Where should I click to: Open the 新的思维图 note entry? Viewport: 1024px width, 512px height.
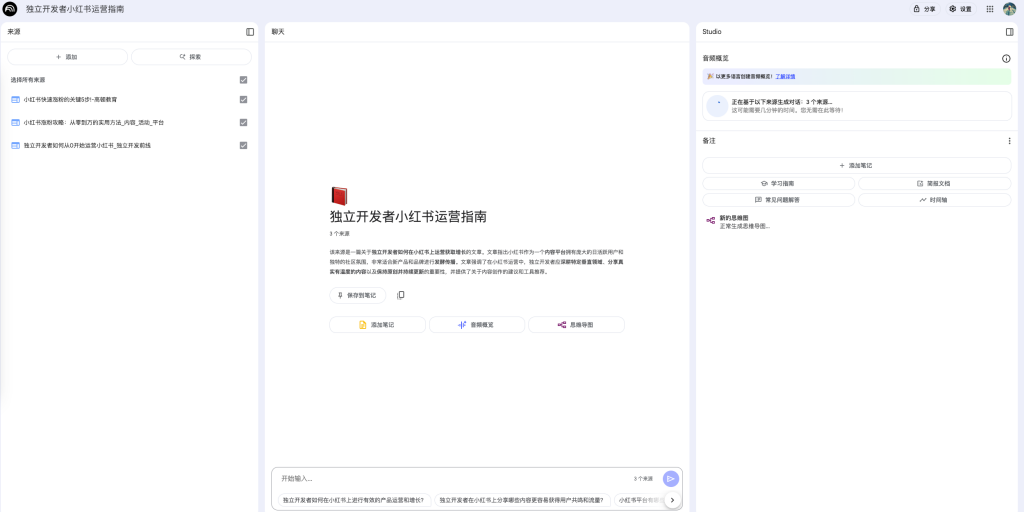pos(857,221)
